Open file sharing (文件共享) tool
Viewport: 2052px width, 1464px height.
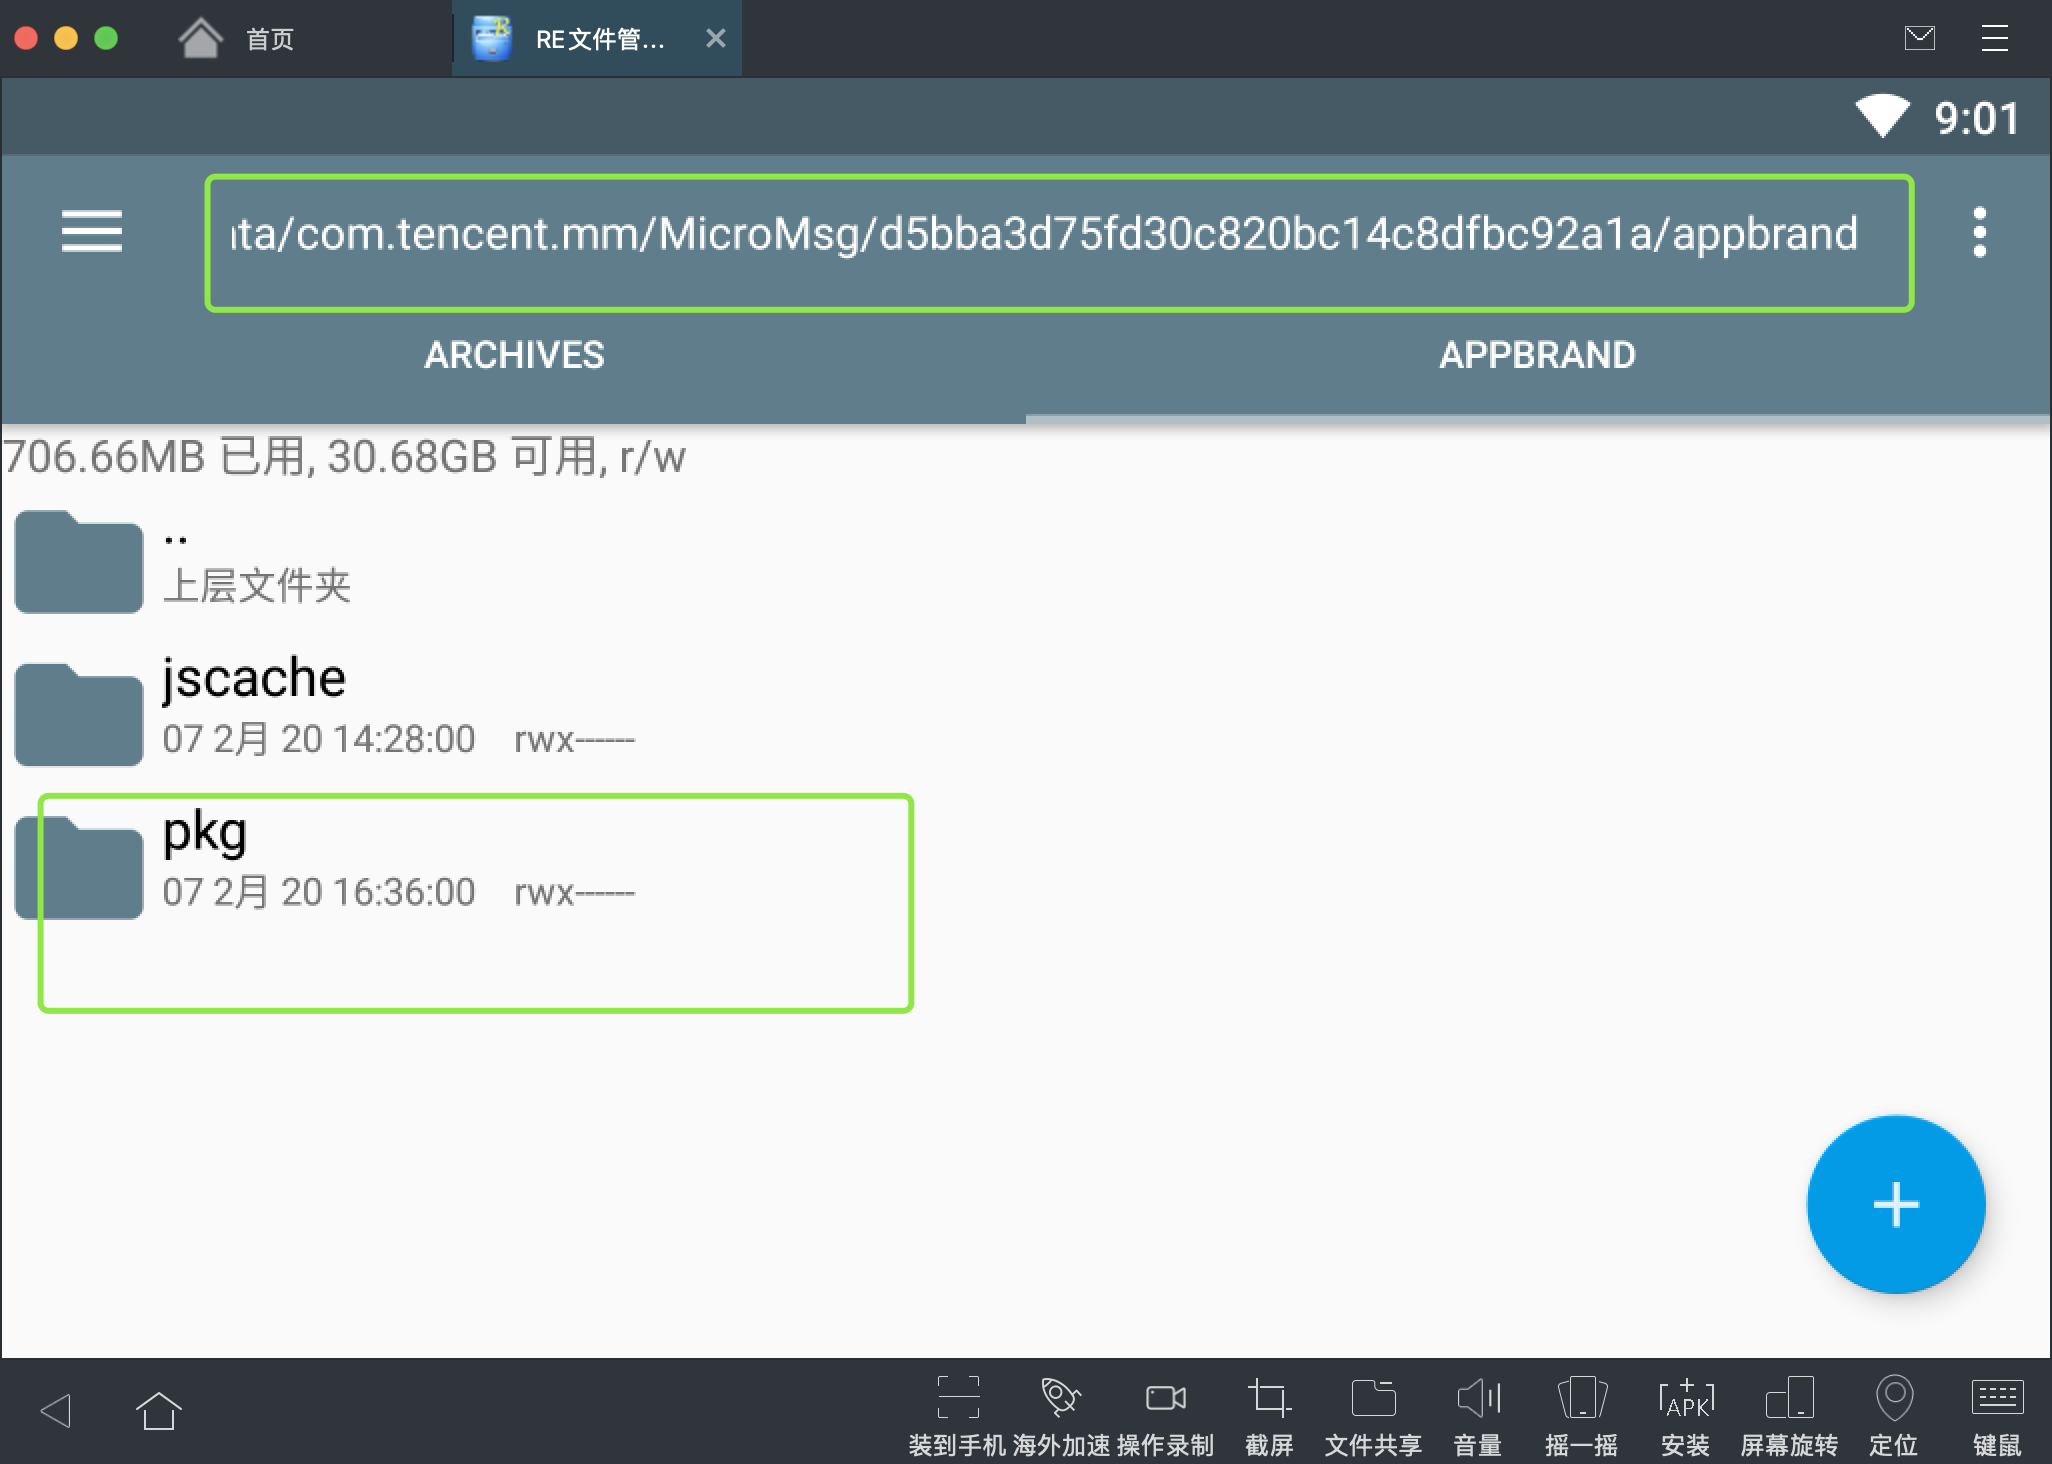tap(1372, 1398)
